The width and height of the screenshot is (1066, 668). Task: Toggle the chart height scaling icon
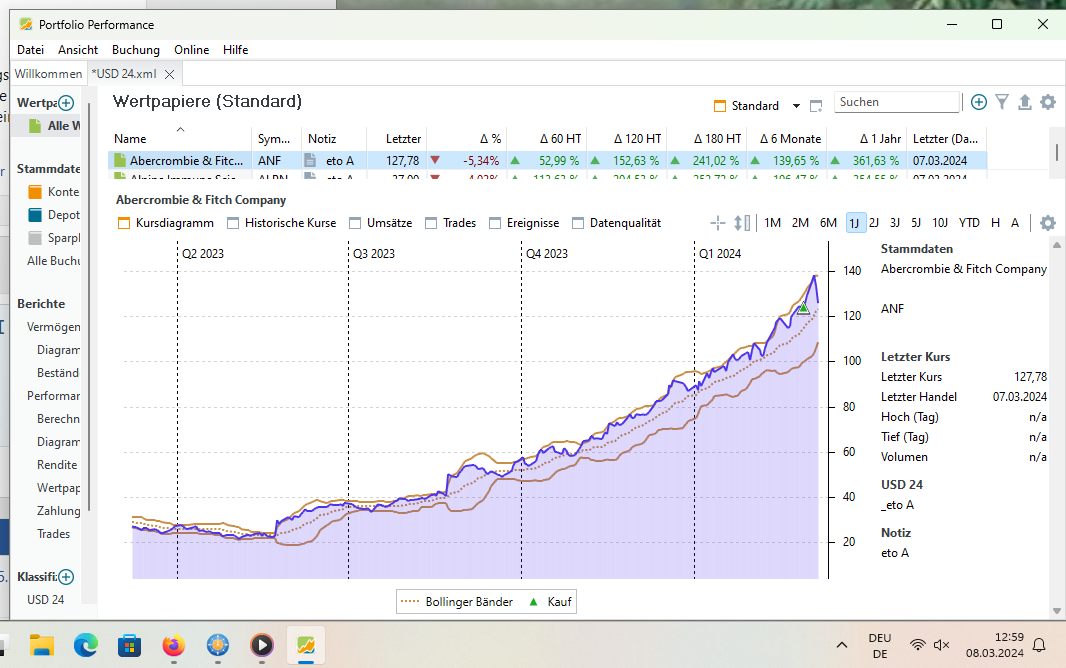[x=742, y=223]
